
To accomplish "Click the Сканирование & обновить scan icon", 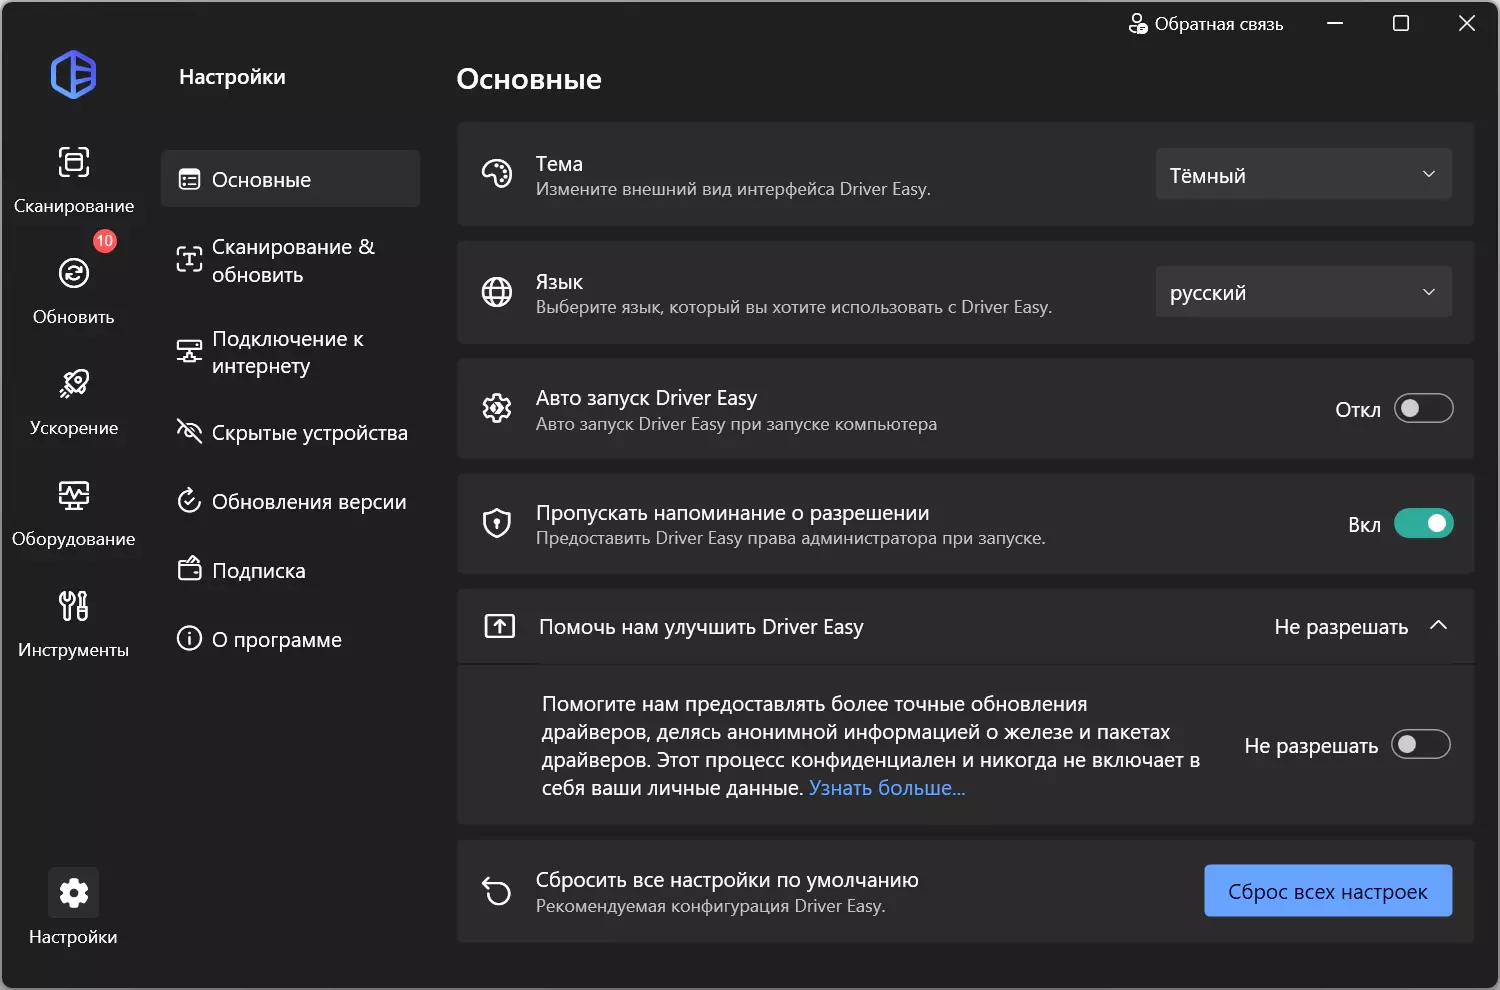I will coord(189,260).
